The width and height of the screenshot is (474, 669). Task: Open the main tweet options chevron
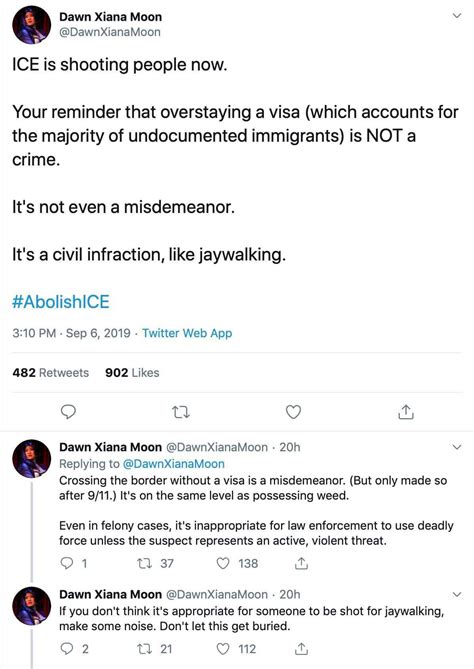pyautogui.click(x=457, y=16)
